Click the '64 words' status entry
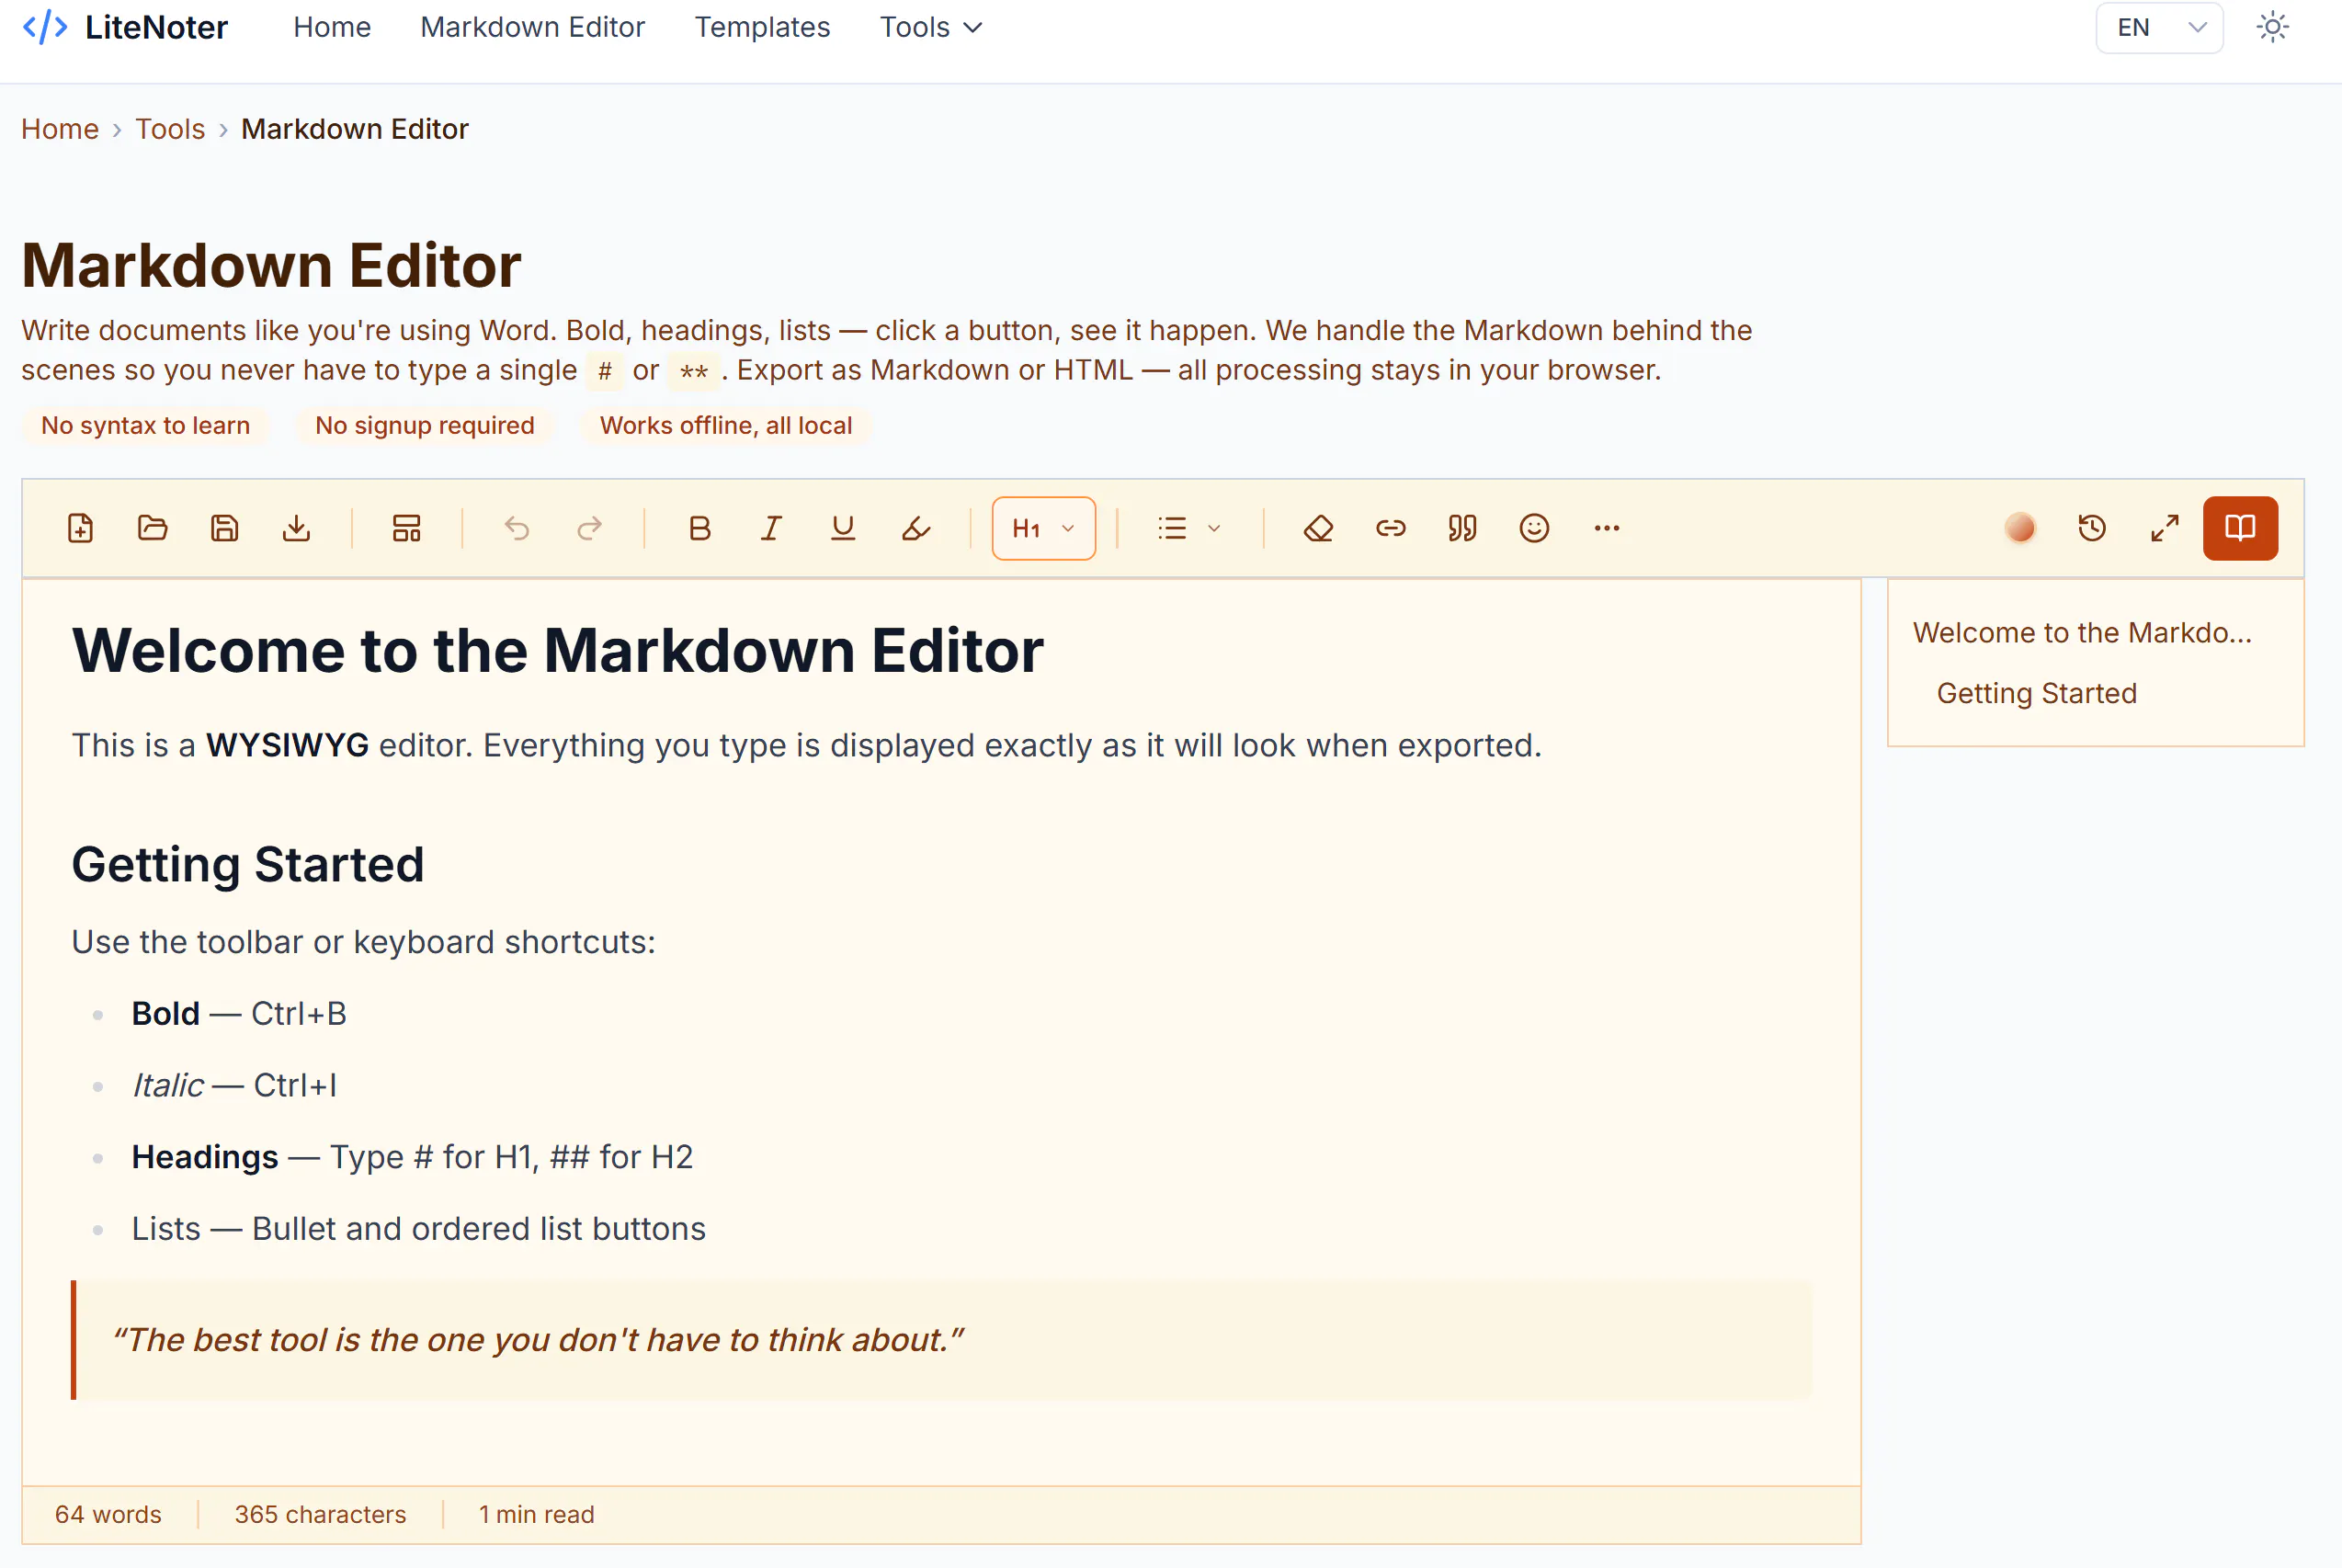The image size is (2342, 1568). [x=108, y=1514]
